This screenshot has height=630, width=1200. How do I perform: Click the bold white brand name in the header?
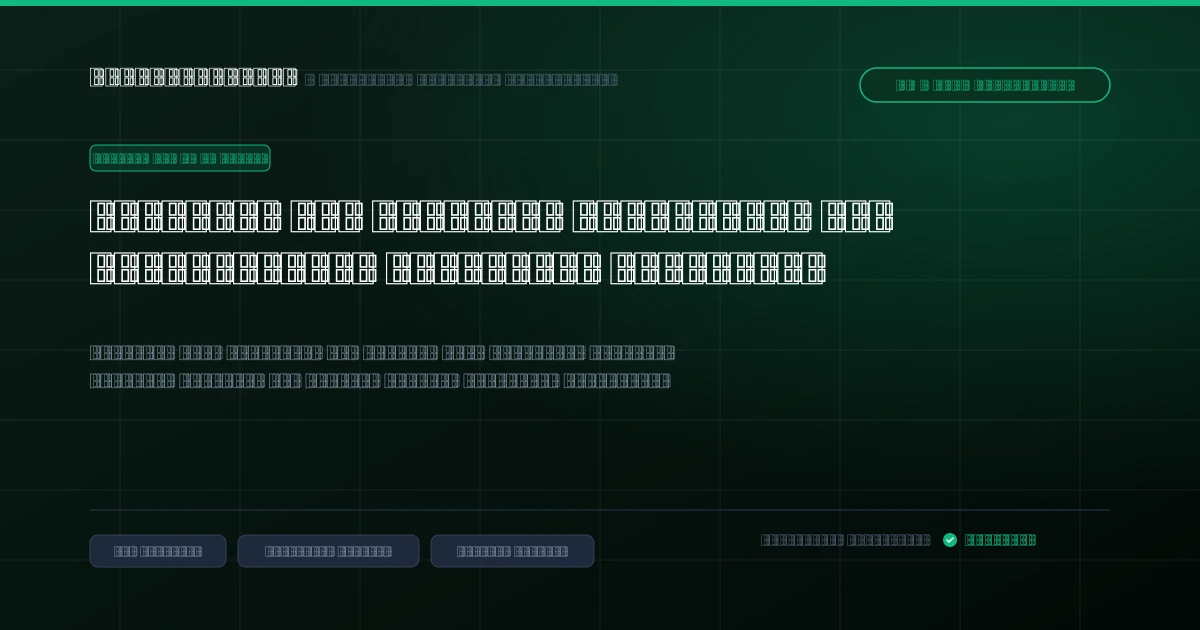click(194, 77)
